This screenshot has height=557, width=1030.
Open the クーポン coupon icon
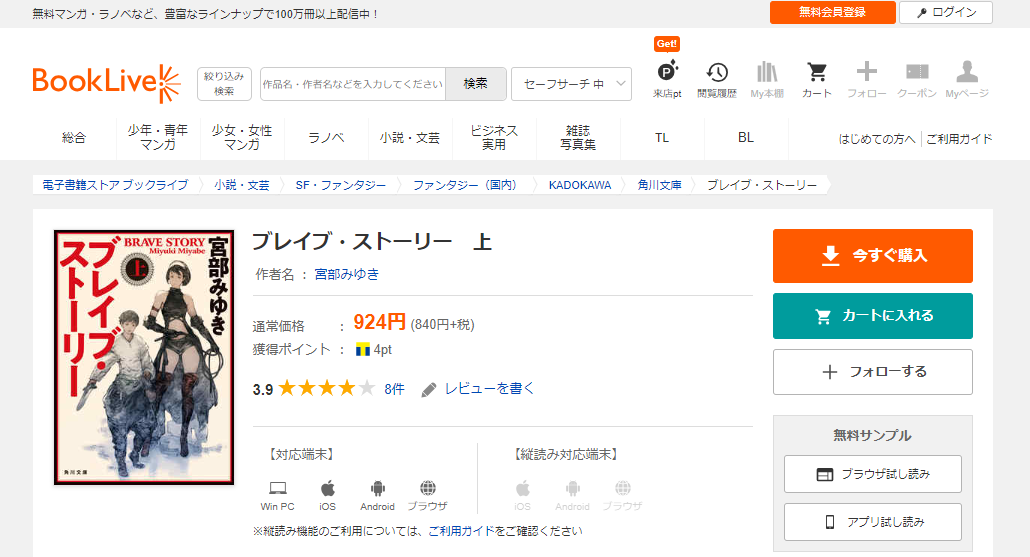pyautogui.click(x=917, y=79)
